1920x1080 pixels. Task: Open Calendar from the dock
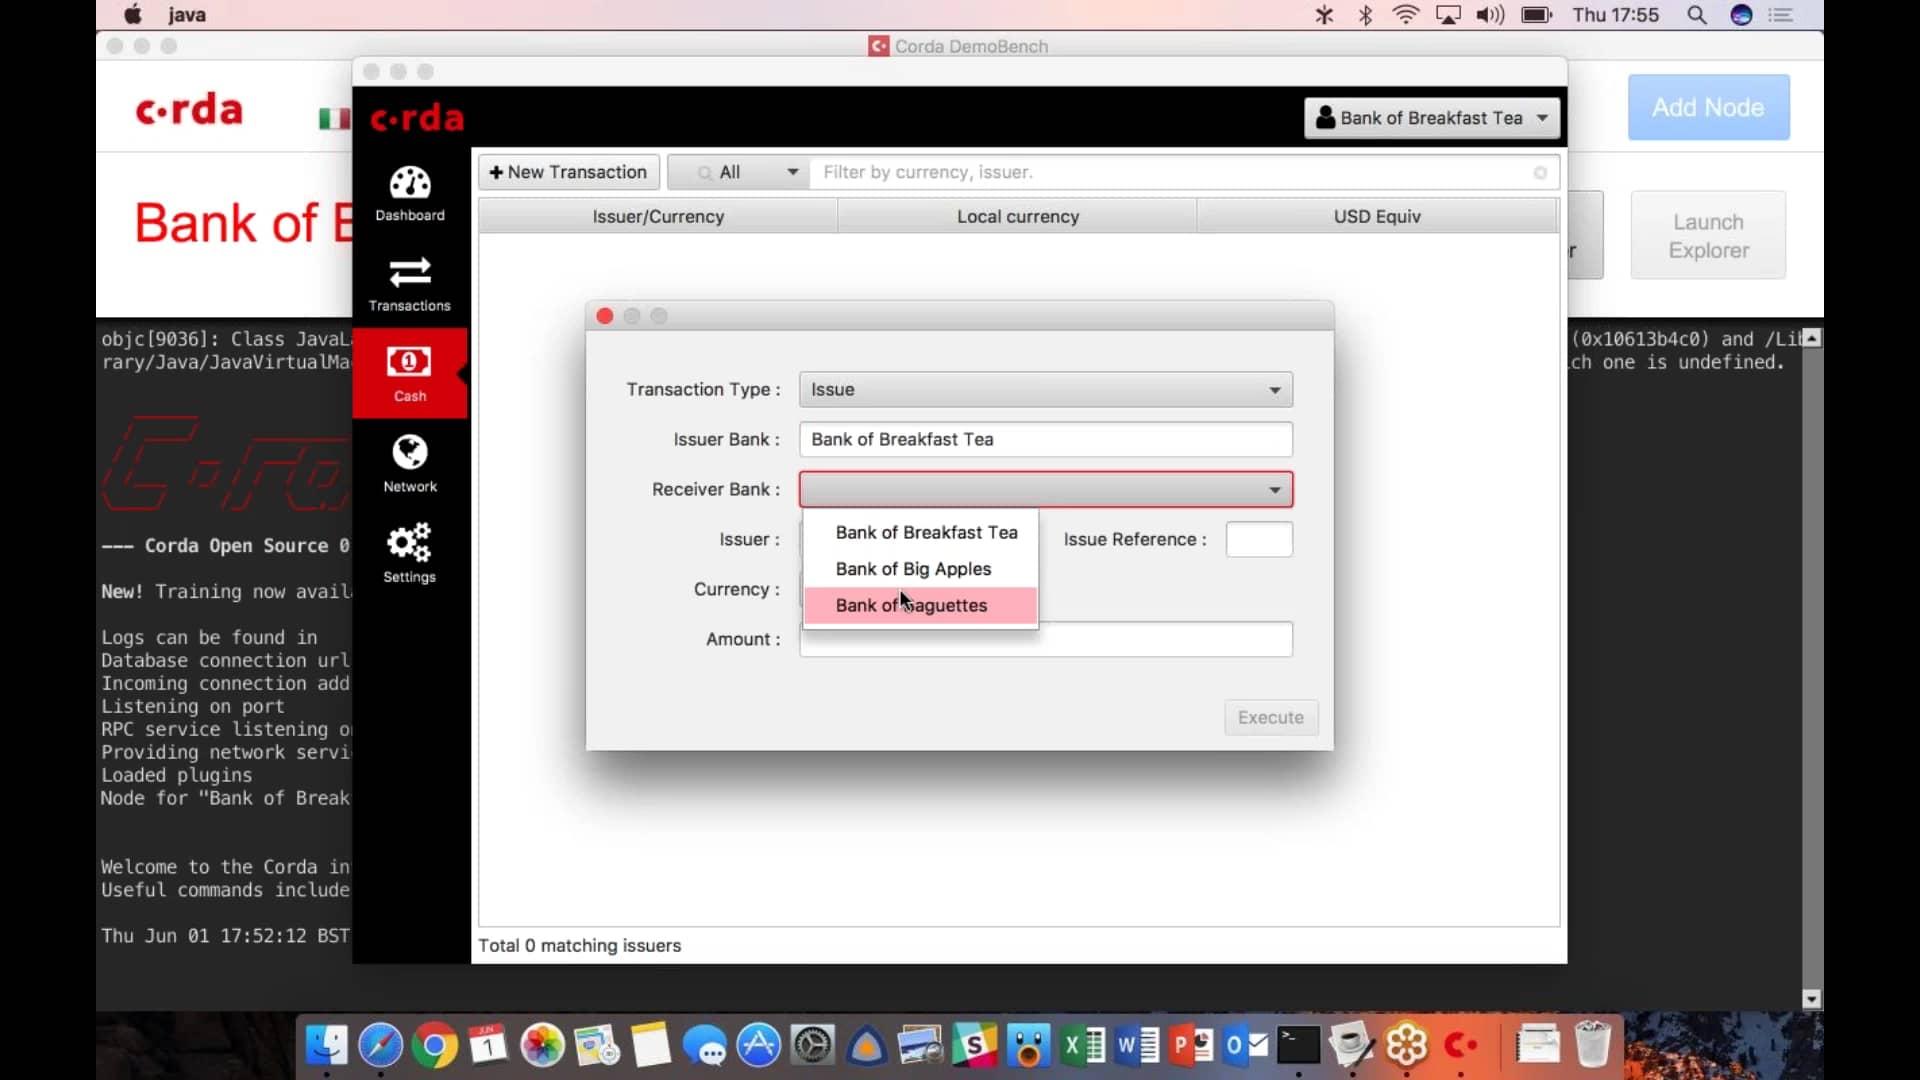(x=489, y=1046)
